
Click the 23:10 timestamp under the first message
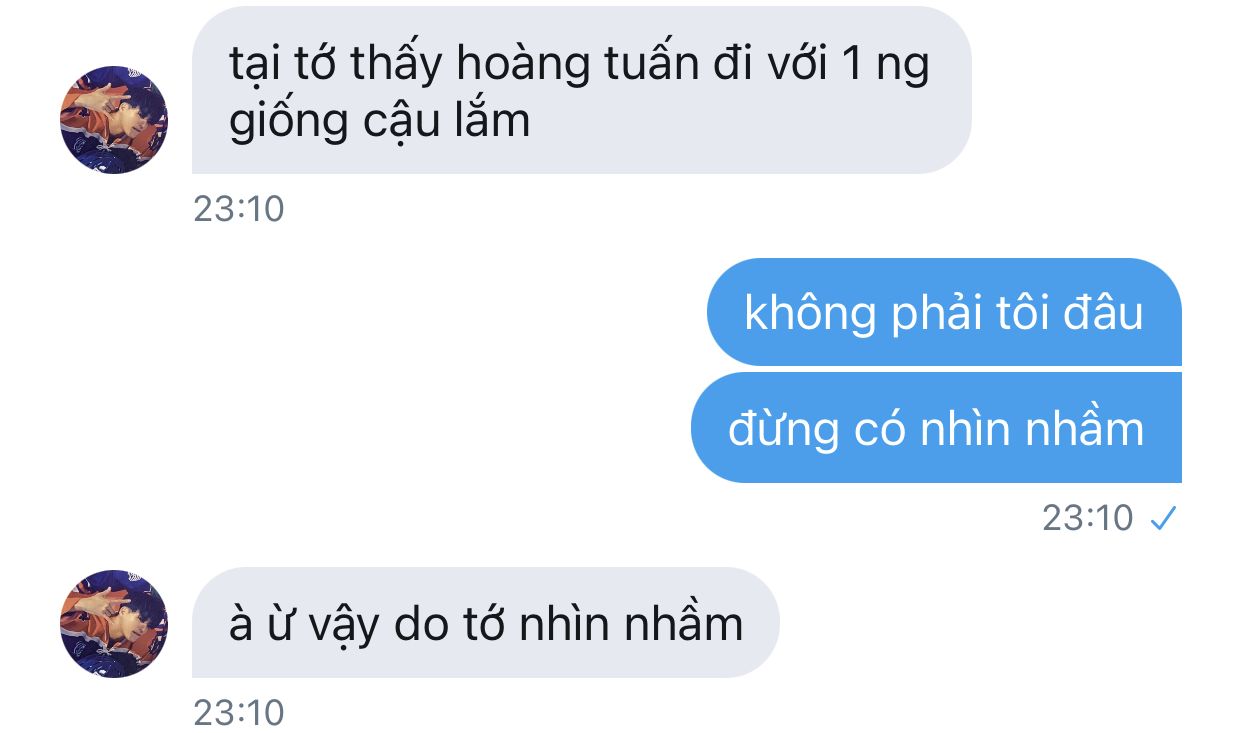click(x=239, y=209)
